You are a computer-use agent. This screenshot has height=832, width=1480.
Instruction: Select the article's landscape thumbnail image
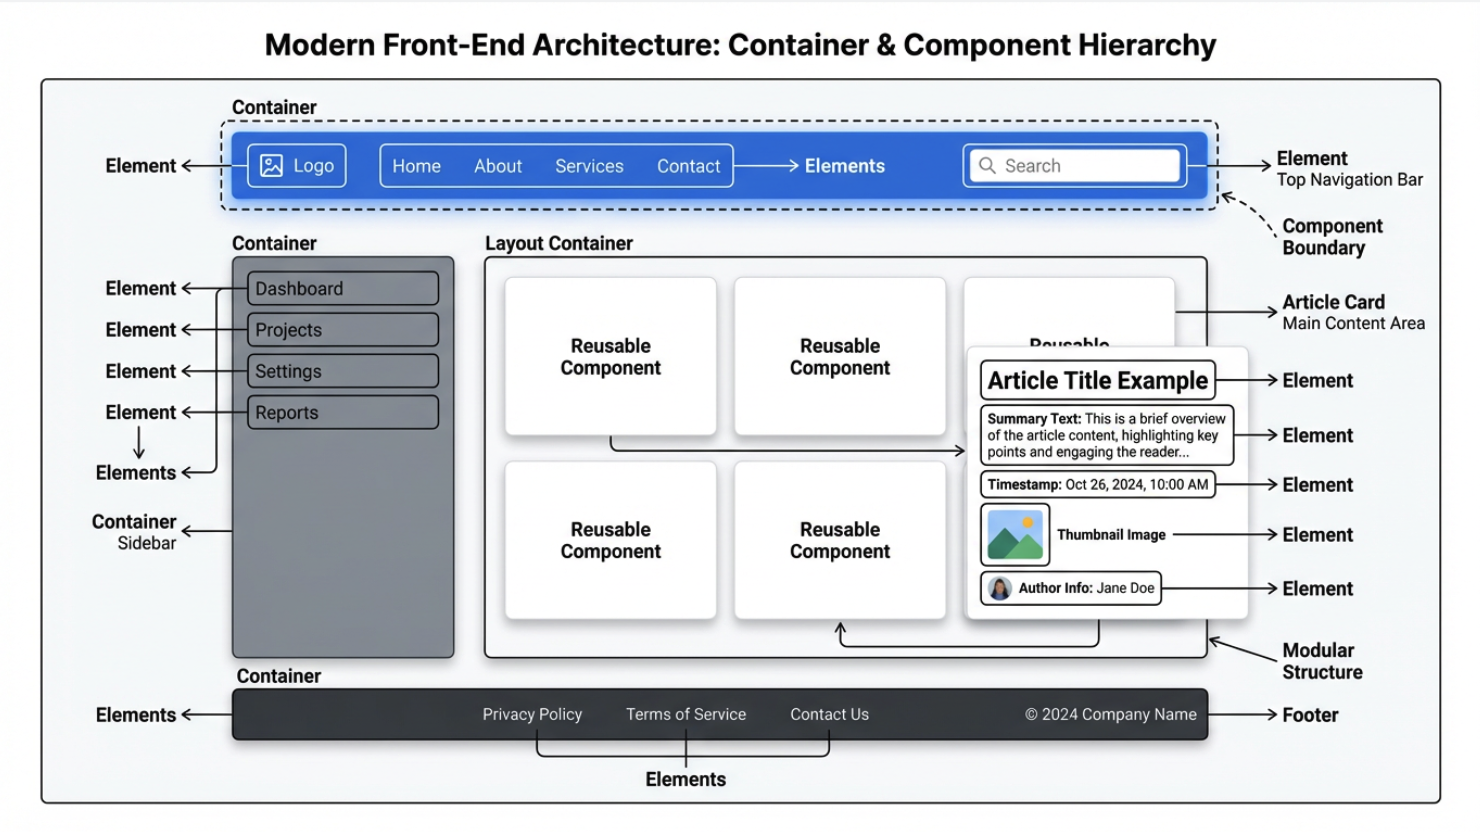click(1015, 535)
